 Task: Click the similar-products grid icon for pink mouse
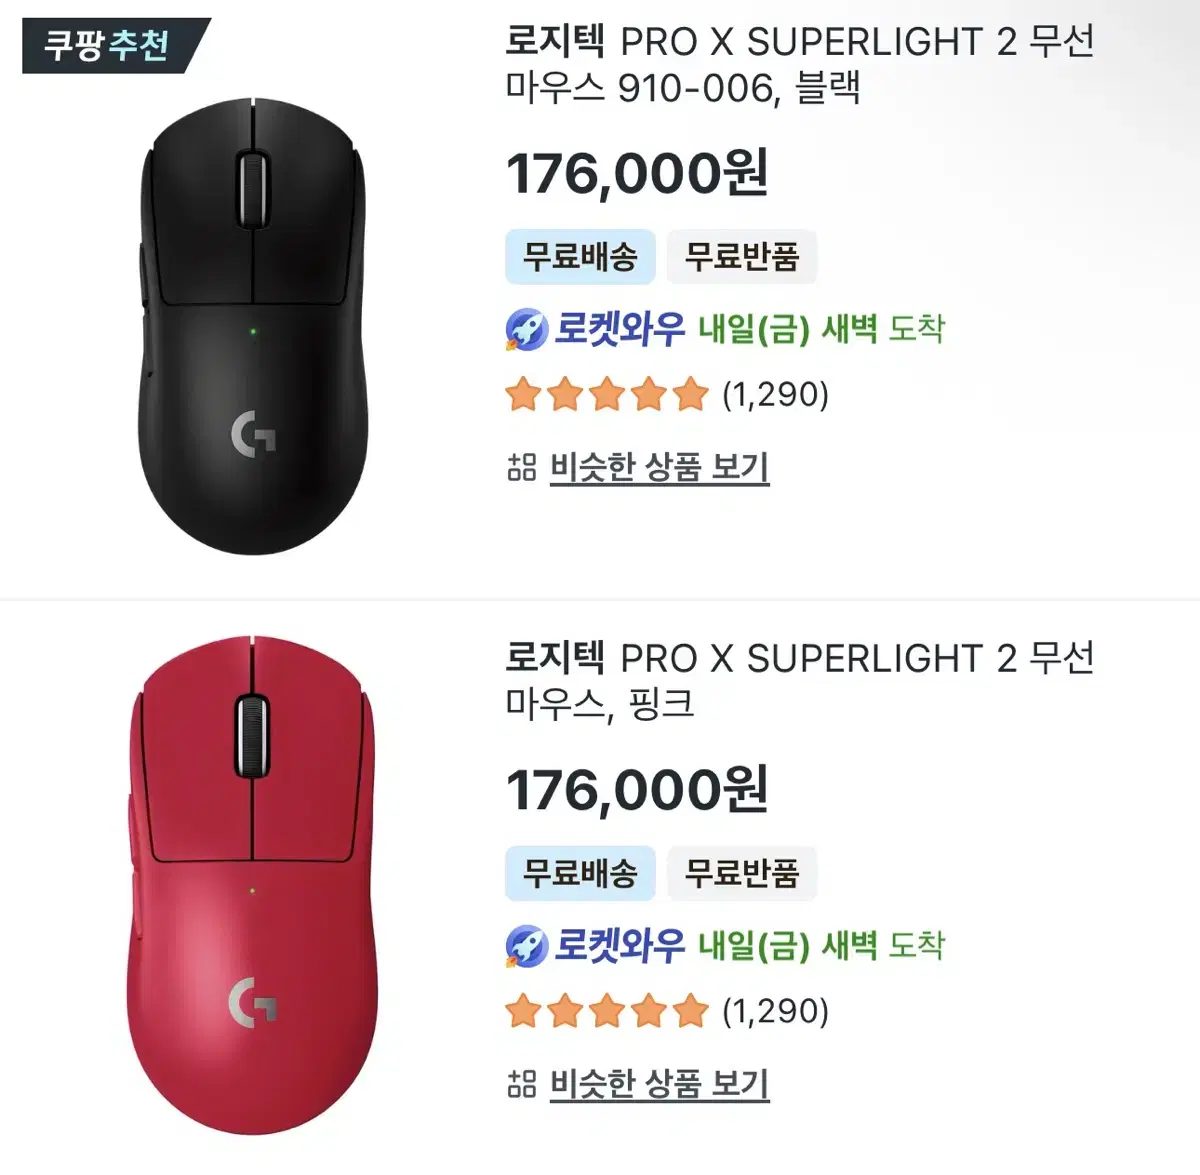coord(522,1083)
